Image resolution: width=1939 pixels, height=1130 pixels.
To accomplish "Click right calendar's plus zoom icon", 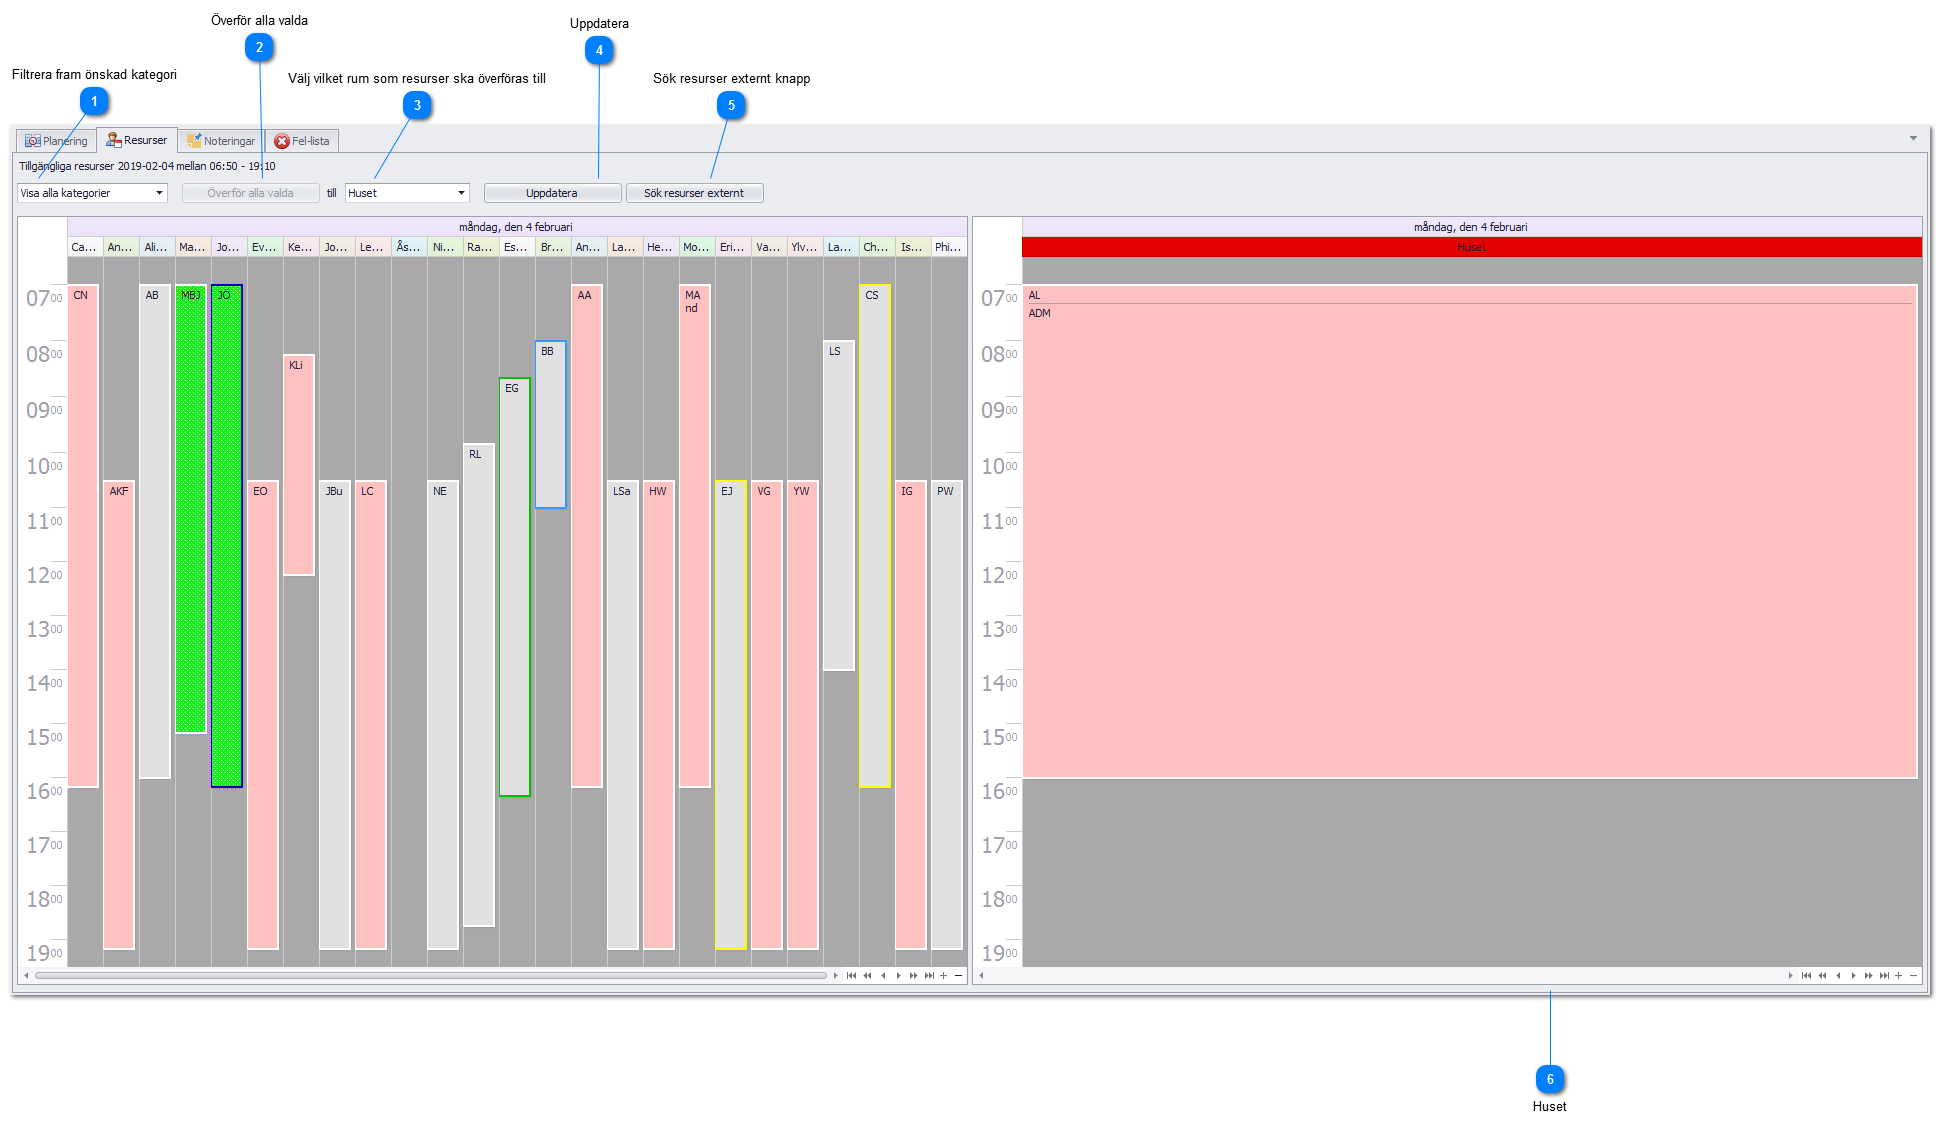I will click(x=1898, y=975).
